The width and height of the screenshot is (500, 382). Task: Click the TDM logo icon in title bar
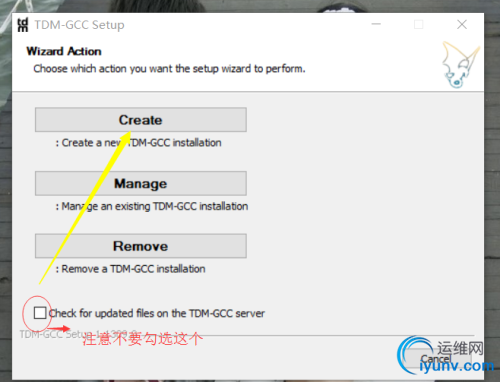tap(23, 25)
